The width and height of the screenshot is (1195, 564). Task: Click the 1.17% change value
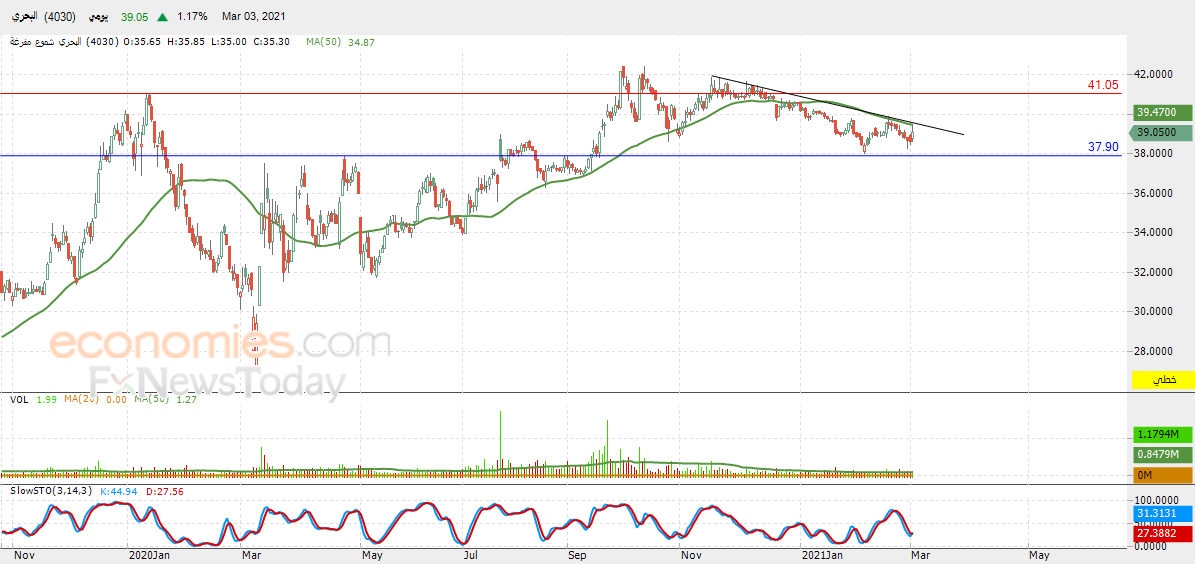pos(190,16)
